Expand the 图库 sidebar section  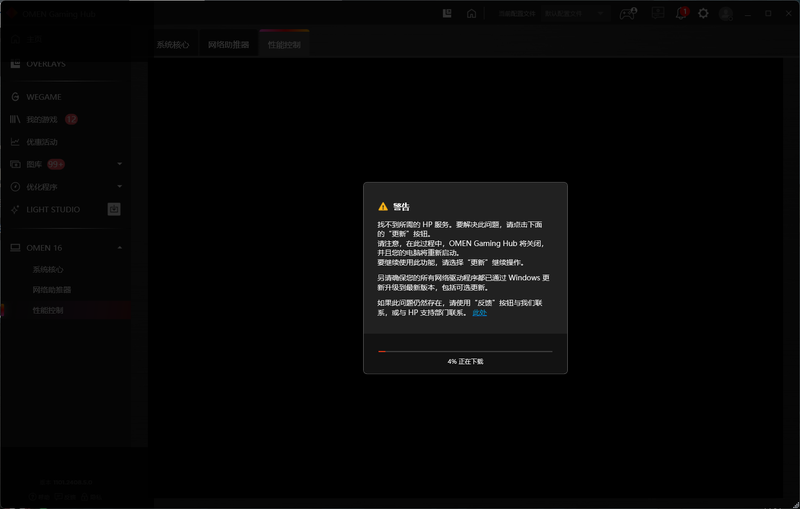tap(119, 164)
